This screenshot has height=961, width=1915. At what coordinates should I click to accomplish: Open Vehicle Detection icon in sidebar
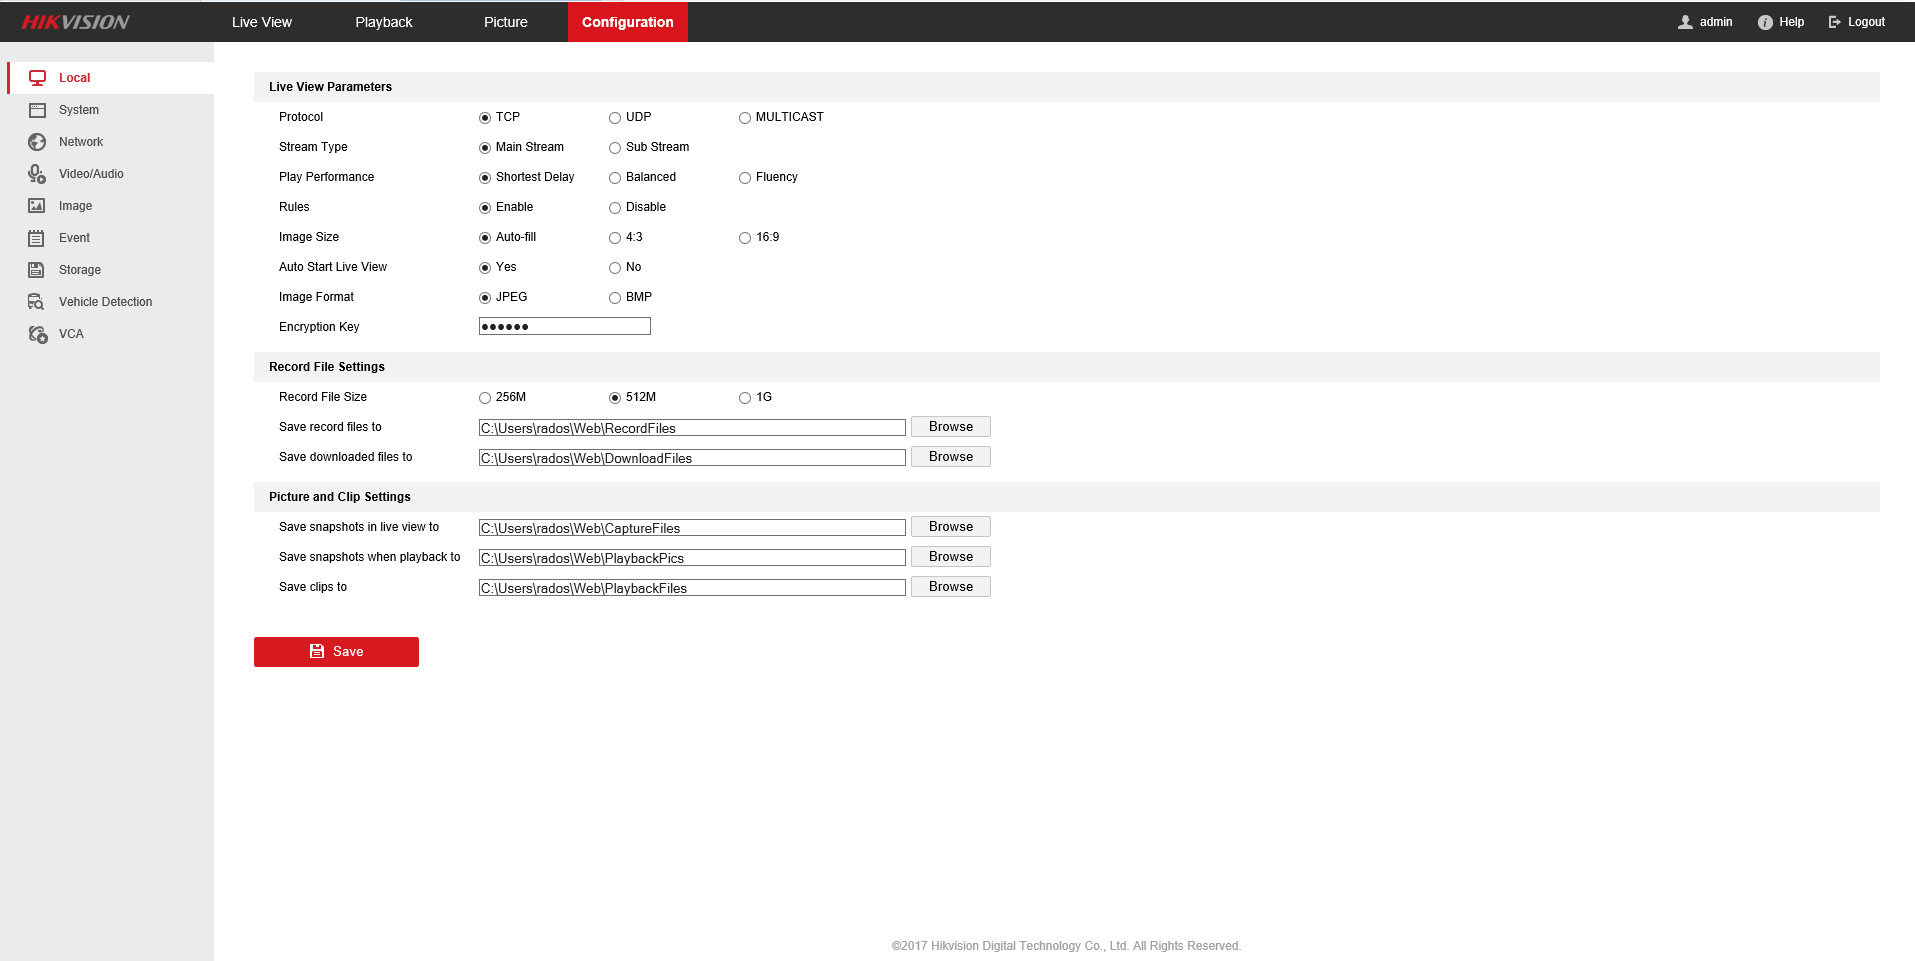pyautogui.click(x=37, y=302)
